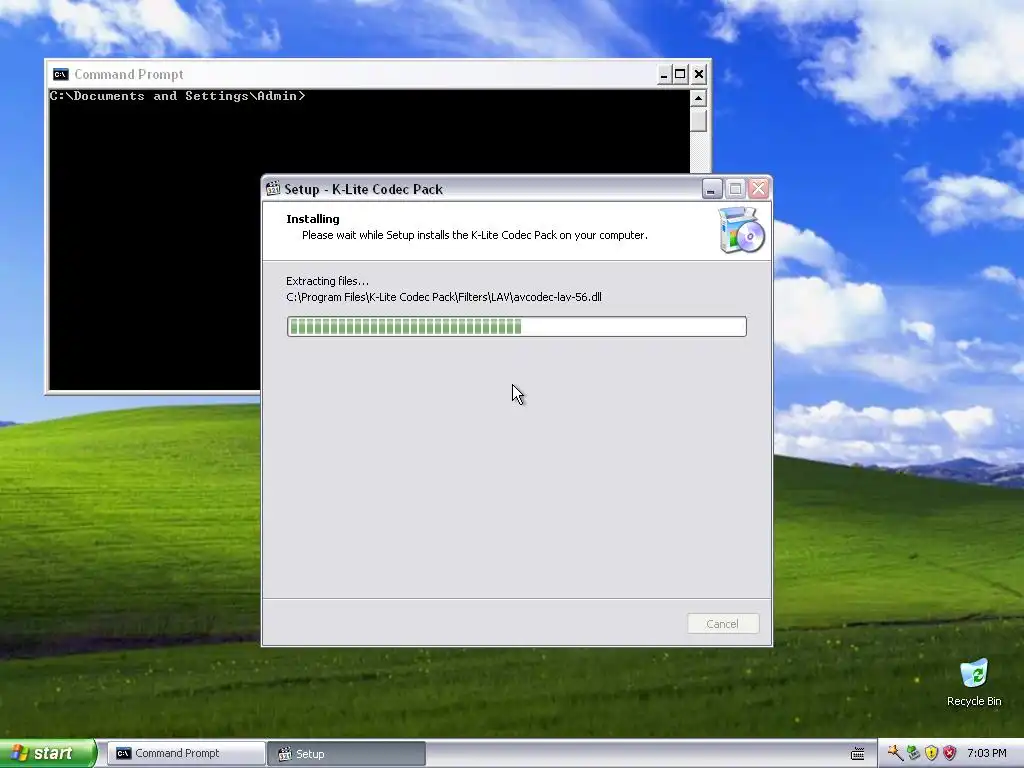This screenshot has height=768, width=1024.
Task: Click the installer disc graphic in Setup header
Action: [742, 230]
